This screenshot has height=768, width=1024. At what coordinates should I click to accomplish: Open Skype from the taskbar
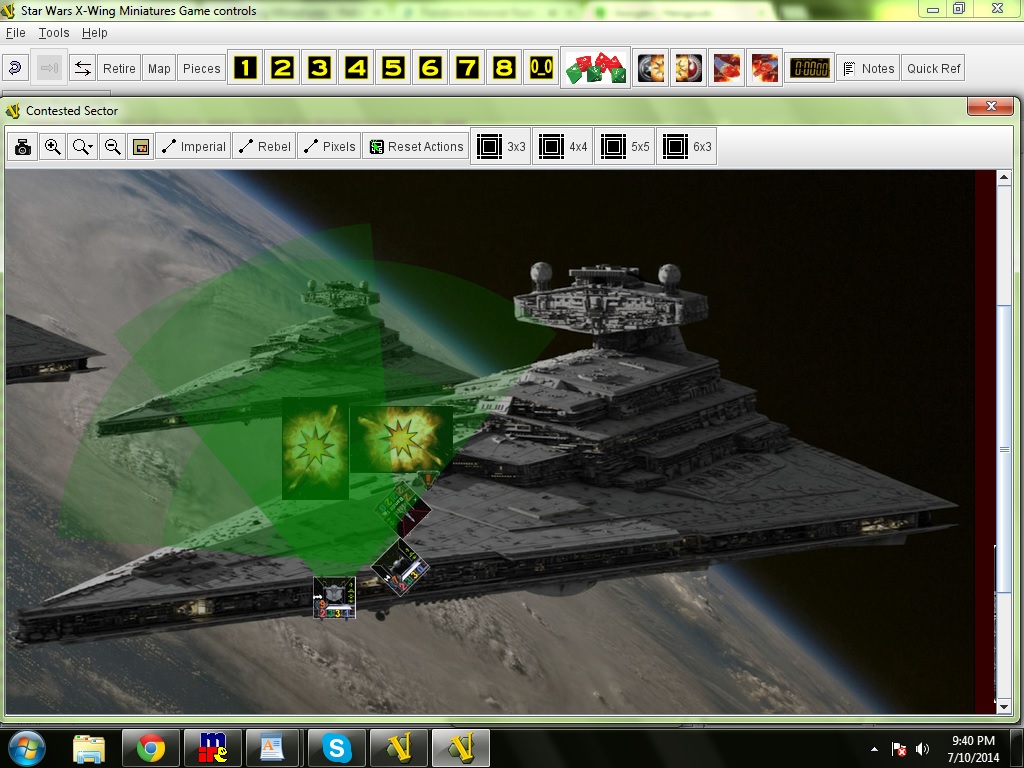click(x=337, y=747)
